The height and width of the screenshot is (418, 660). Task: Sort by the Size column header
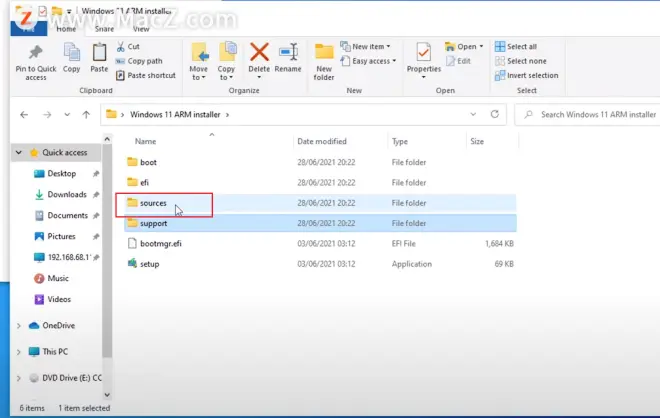coord(477,141)
